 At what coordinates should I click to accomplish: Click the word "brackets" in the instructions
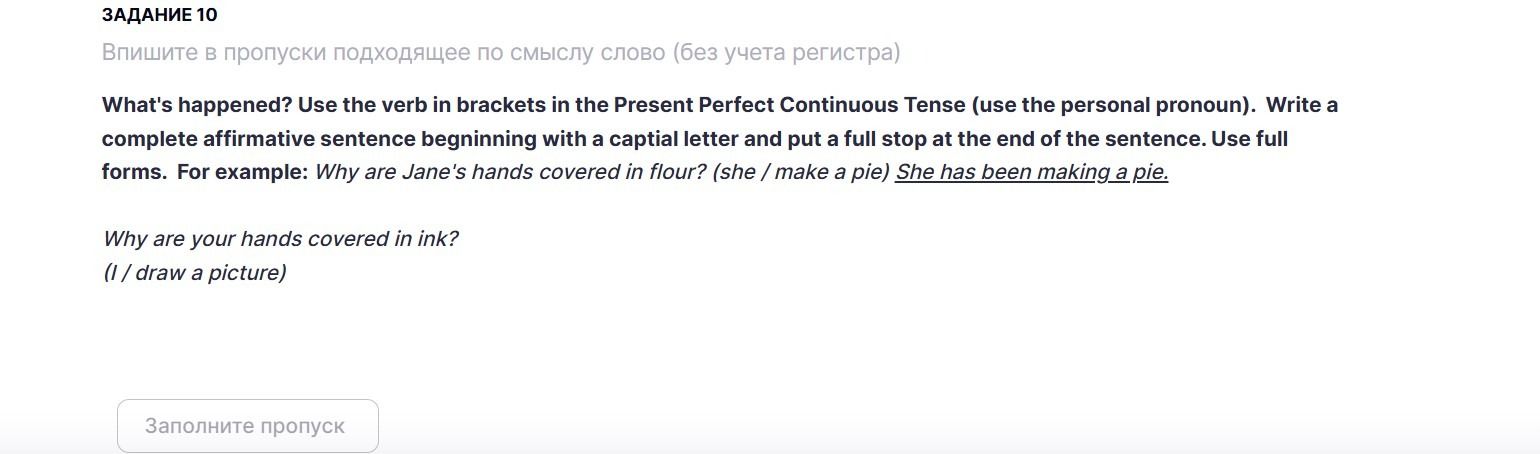pyautogui.click(x=499, y=105)
